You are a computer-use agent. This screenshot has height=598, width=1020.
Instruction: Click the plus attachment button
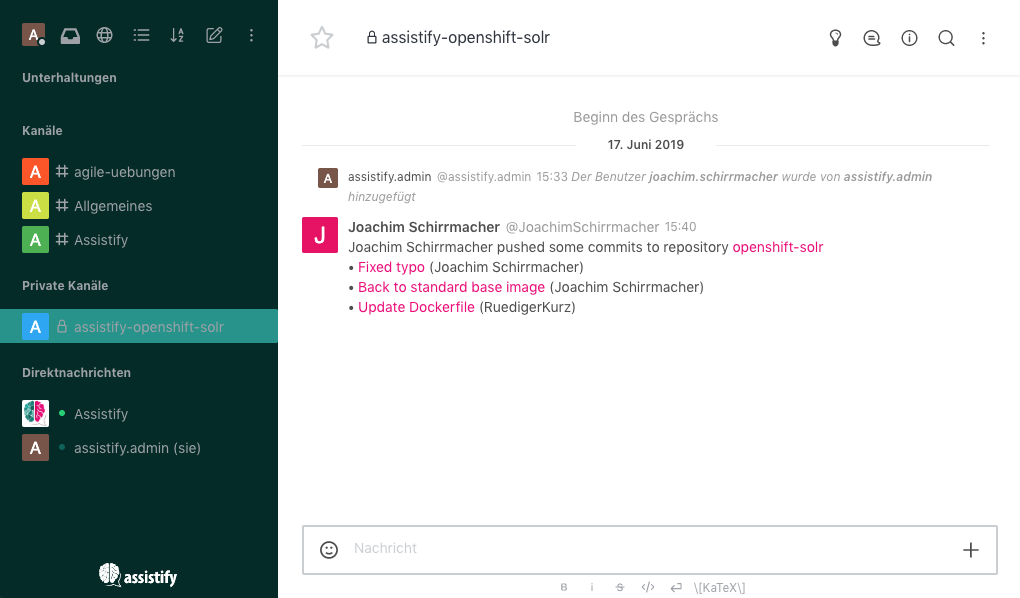[x=971, y=550]
